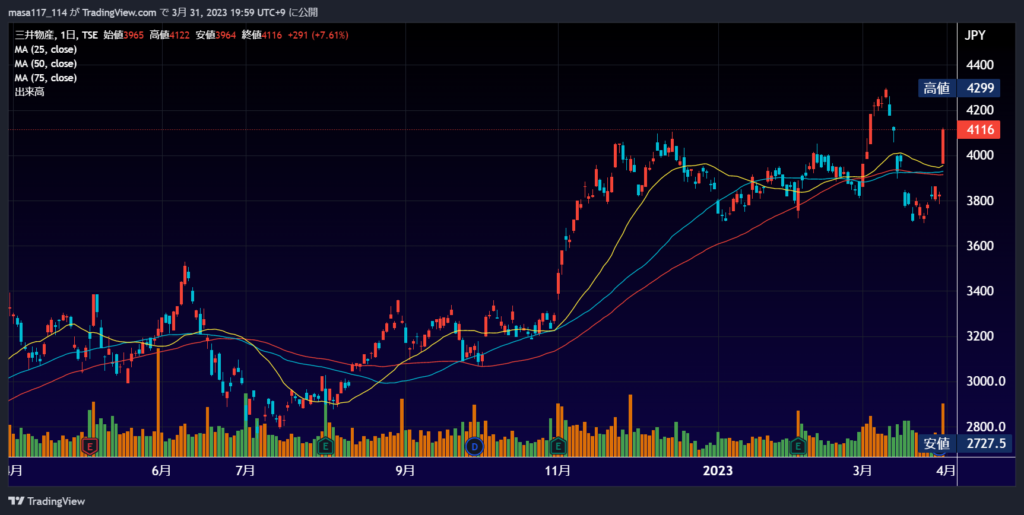Click the masa117_114 publisher text
Image resolution: width=1024 pixels, height=515 pixels.
pos(38,13)
